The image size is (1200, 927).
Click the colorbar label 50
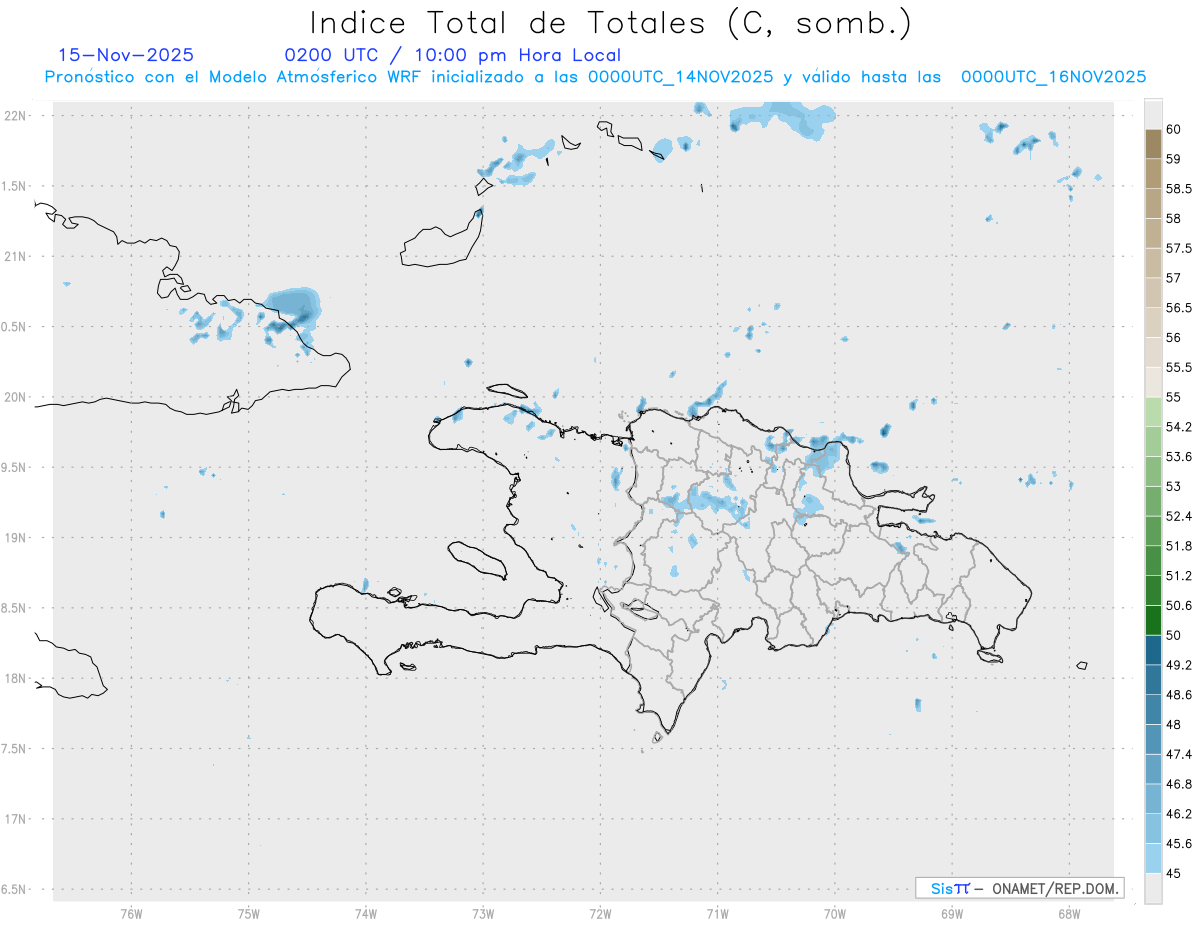coord(1173,635)
